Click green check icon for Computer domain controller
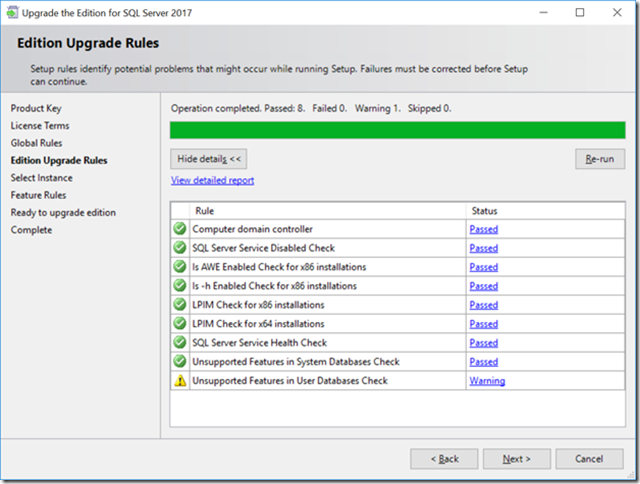The width and height of the screenshot is (640, 484). pyautogui.click(x=180, y=229)
